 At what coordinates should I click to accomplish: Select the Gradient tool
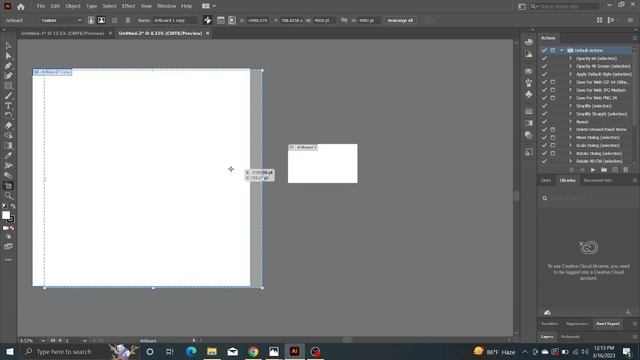[x=8, y=145]
